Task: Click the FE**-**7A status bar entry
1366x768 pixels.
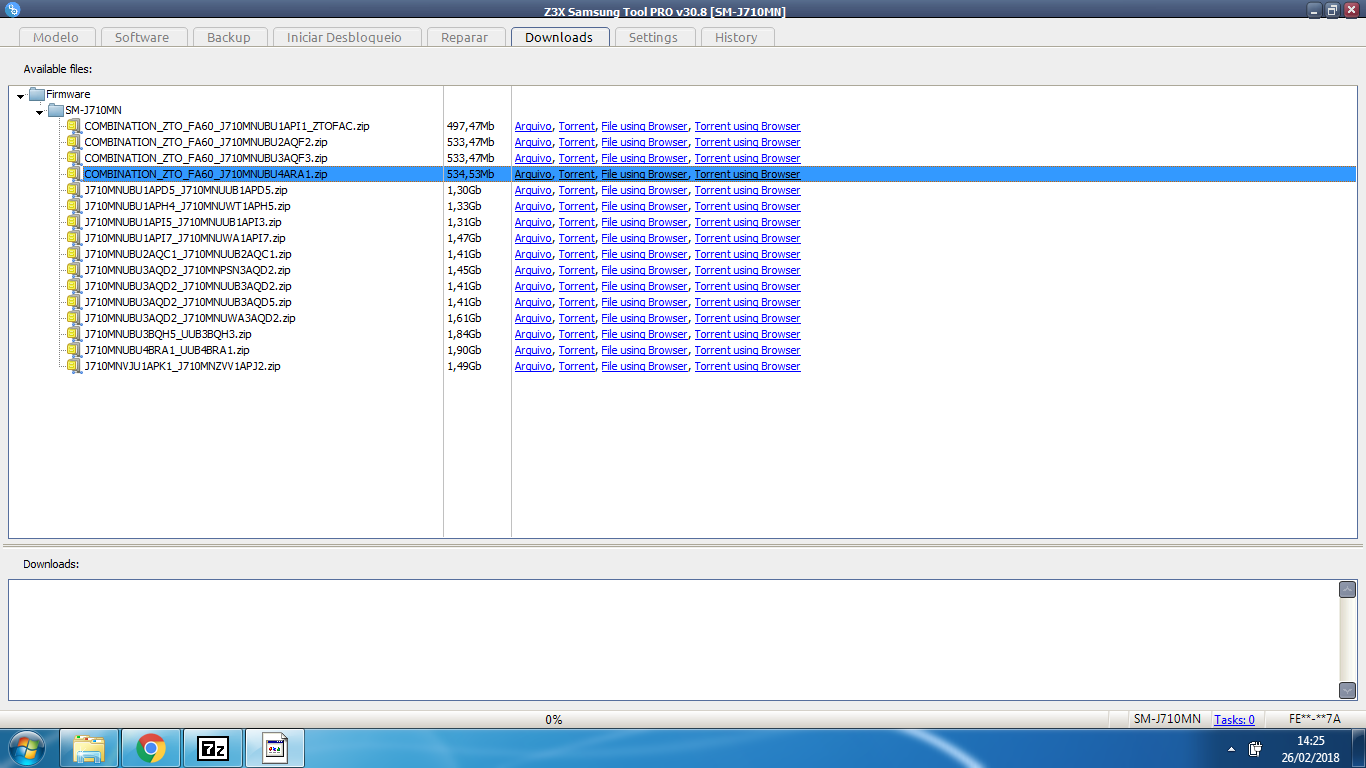Action: coord(1314,719)
